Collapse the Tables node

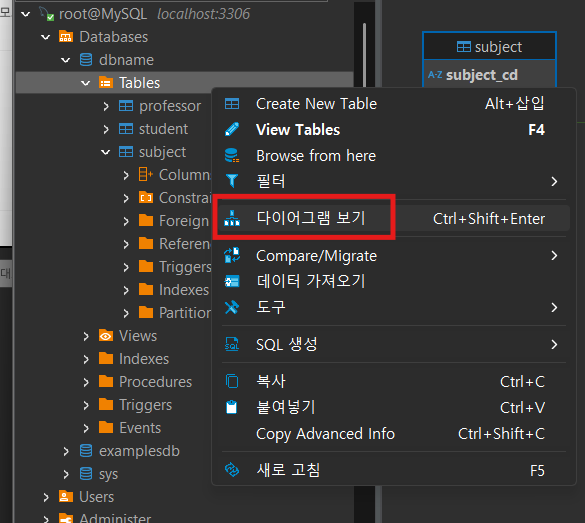pyautogui.click(x=86, y=83)
